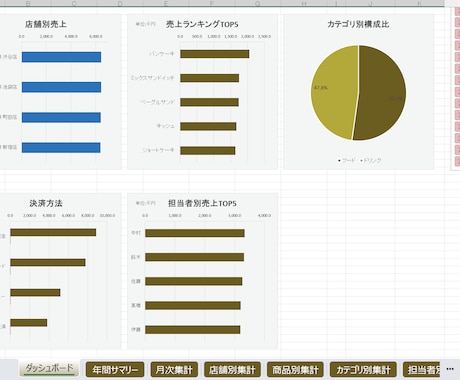The image size is (460, 380).
Task: Click the ベーグルサンド bar in the ranking chart
Action: point(209,102)
